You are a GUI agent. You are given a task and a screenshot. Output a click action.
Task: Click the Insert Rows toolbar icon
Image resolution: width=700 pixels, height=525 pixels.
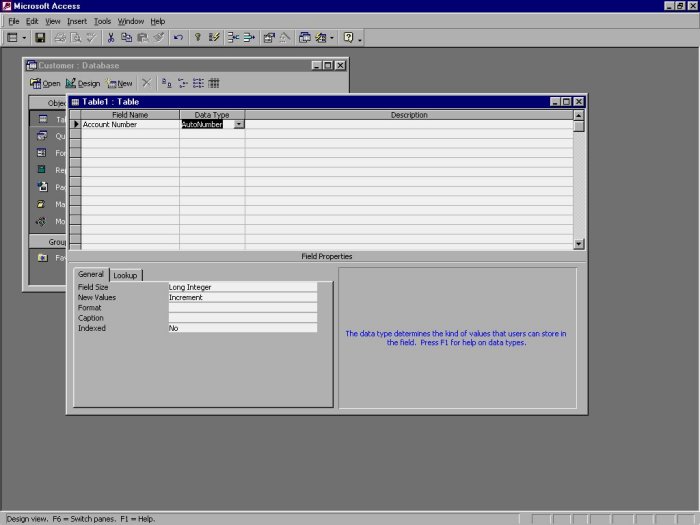coord(232,37)
